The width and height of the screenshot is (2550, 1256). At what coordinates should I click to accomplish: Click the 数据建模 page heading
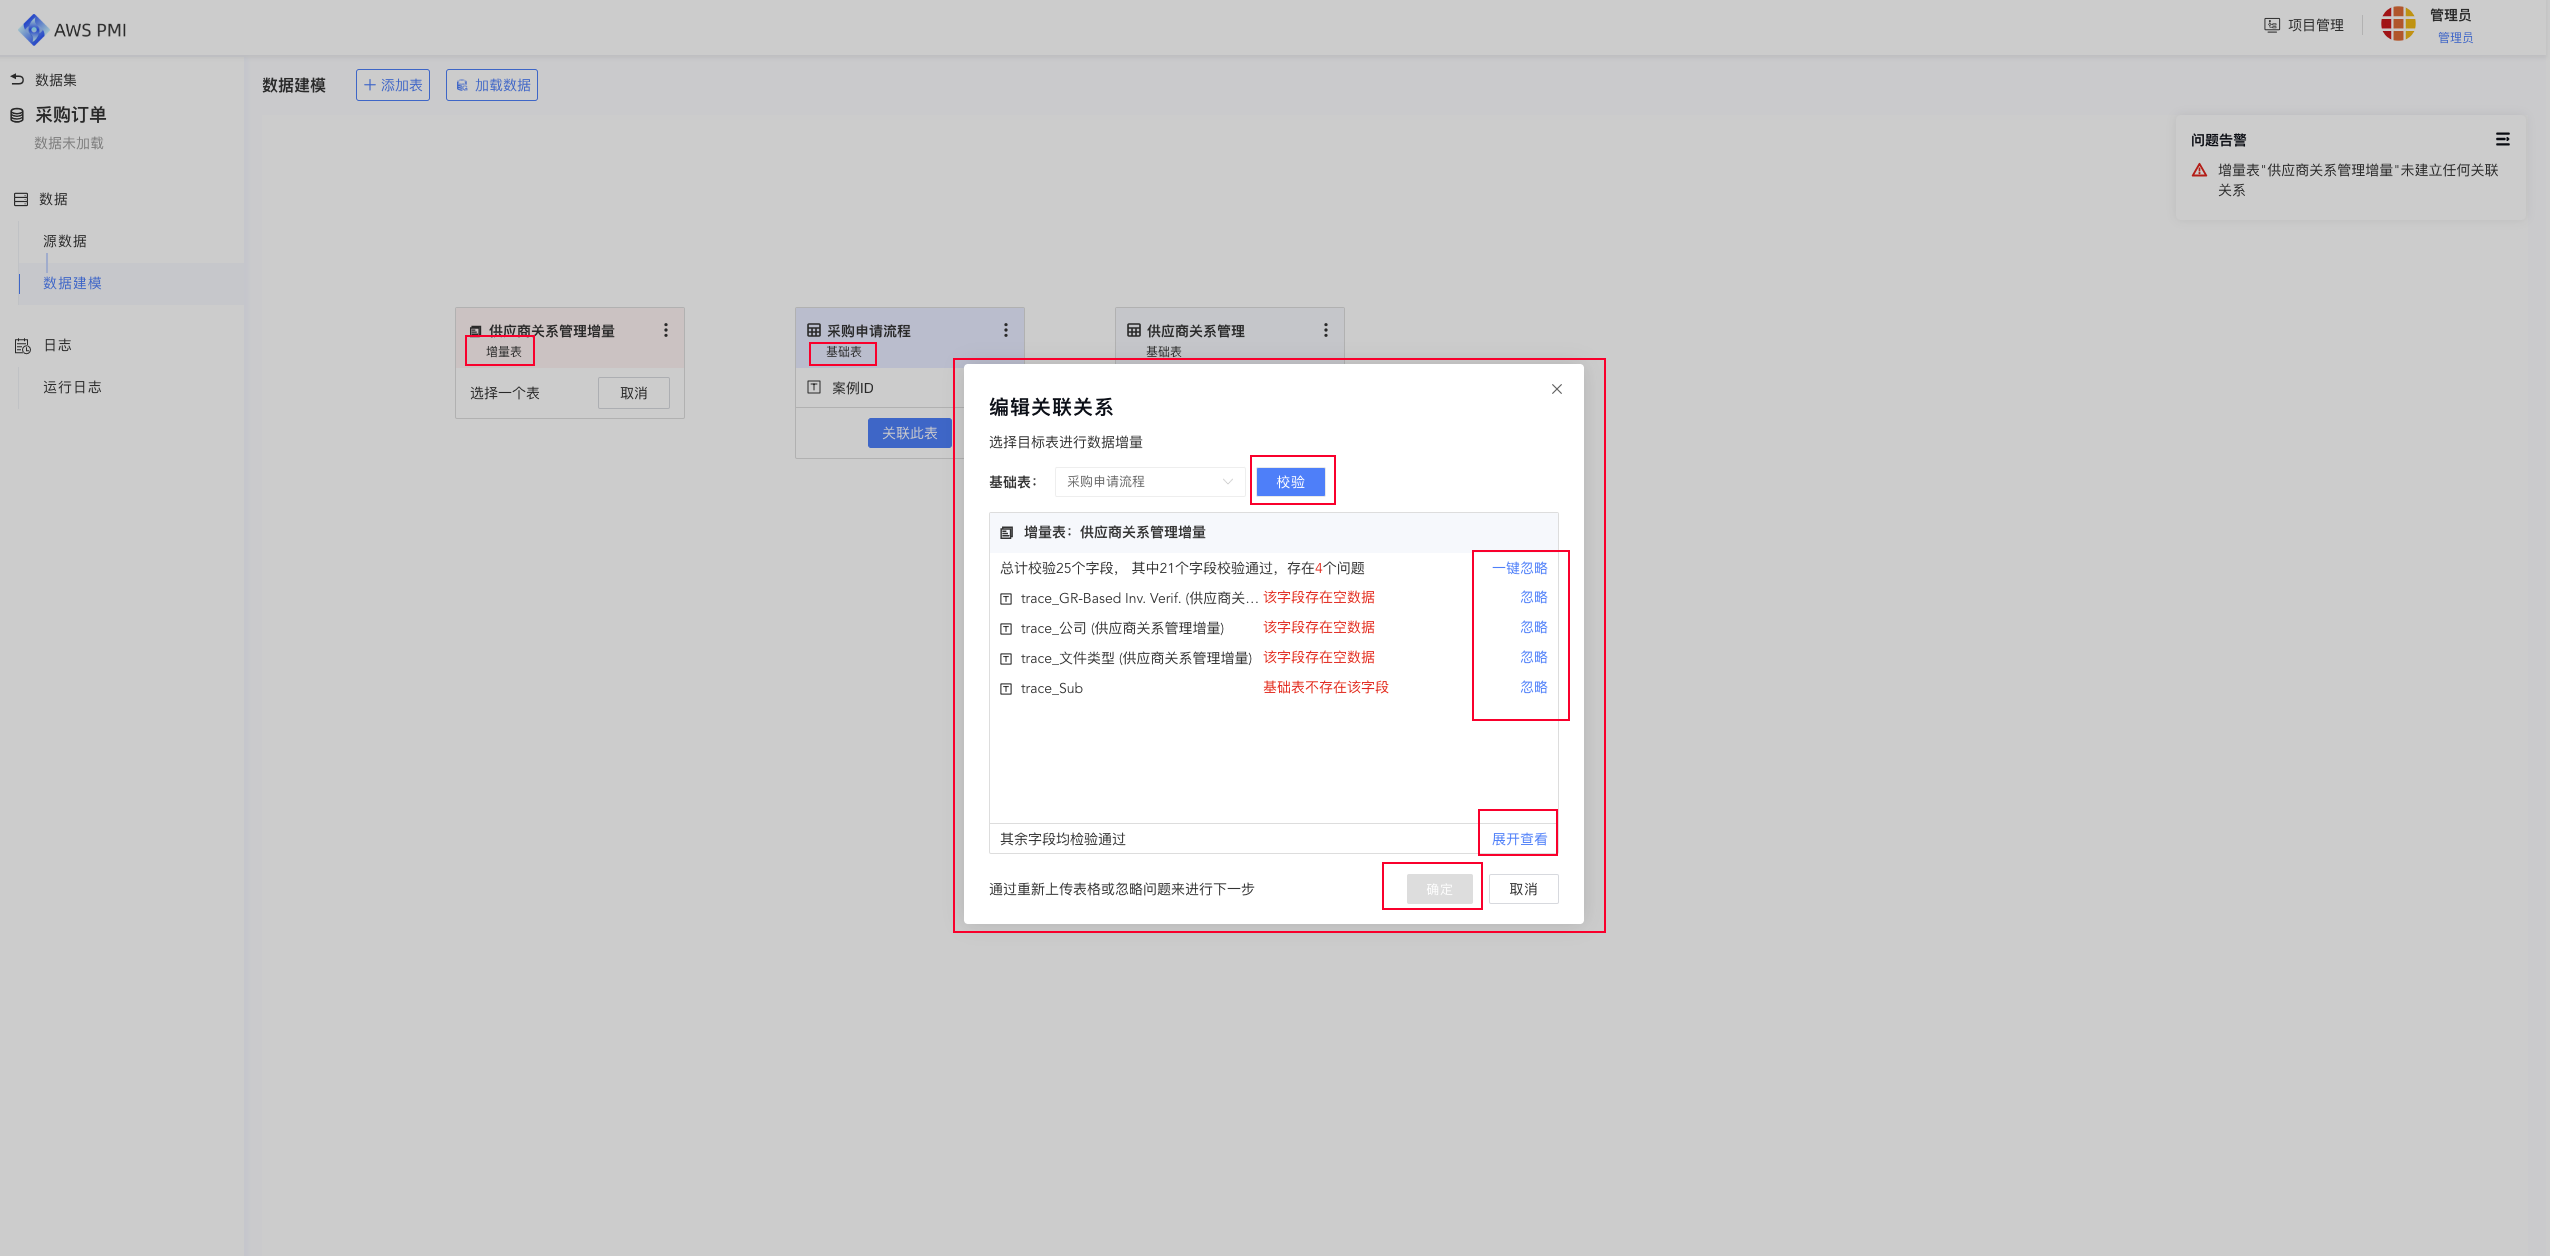coord(294,85)
